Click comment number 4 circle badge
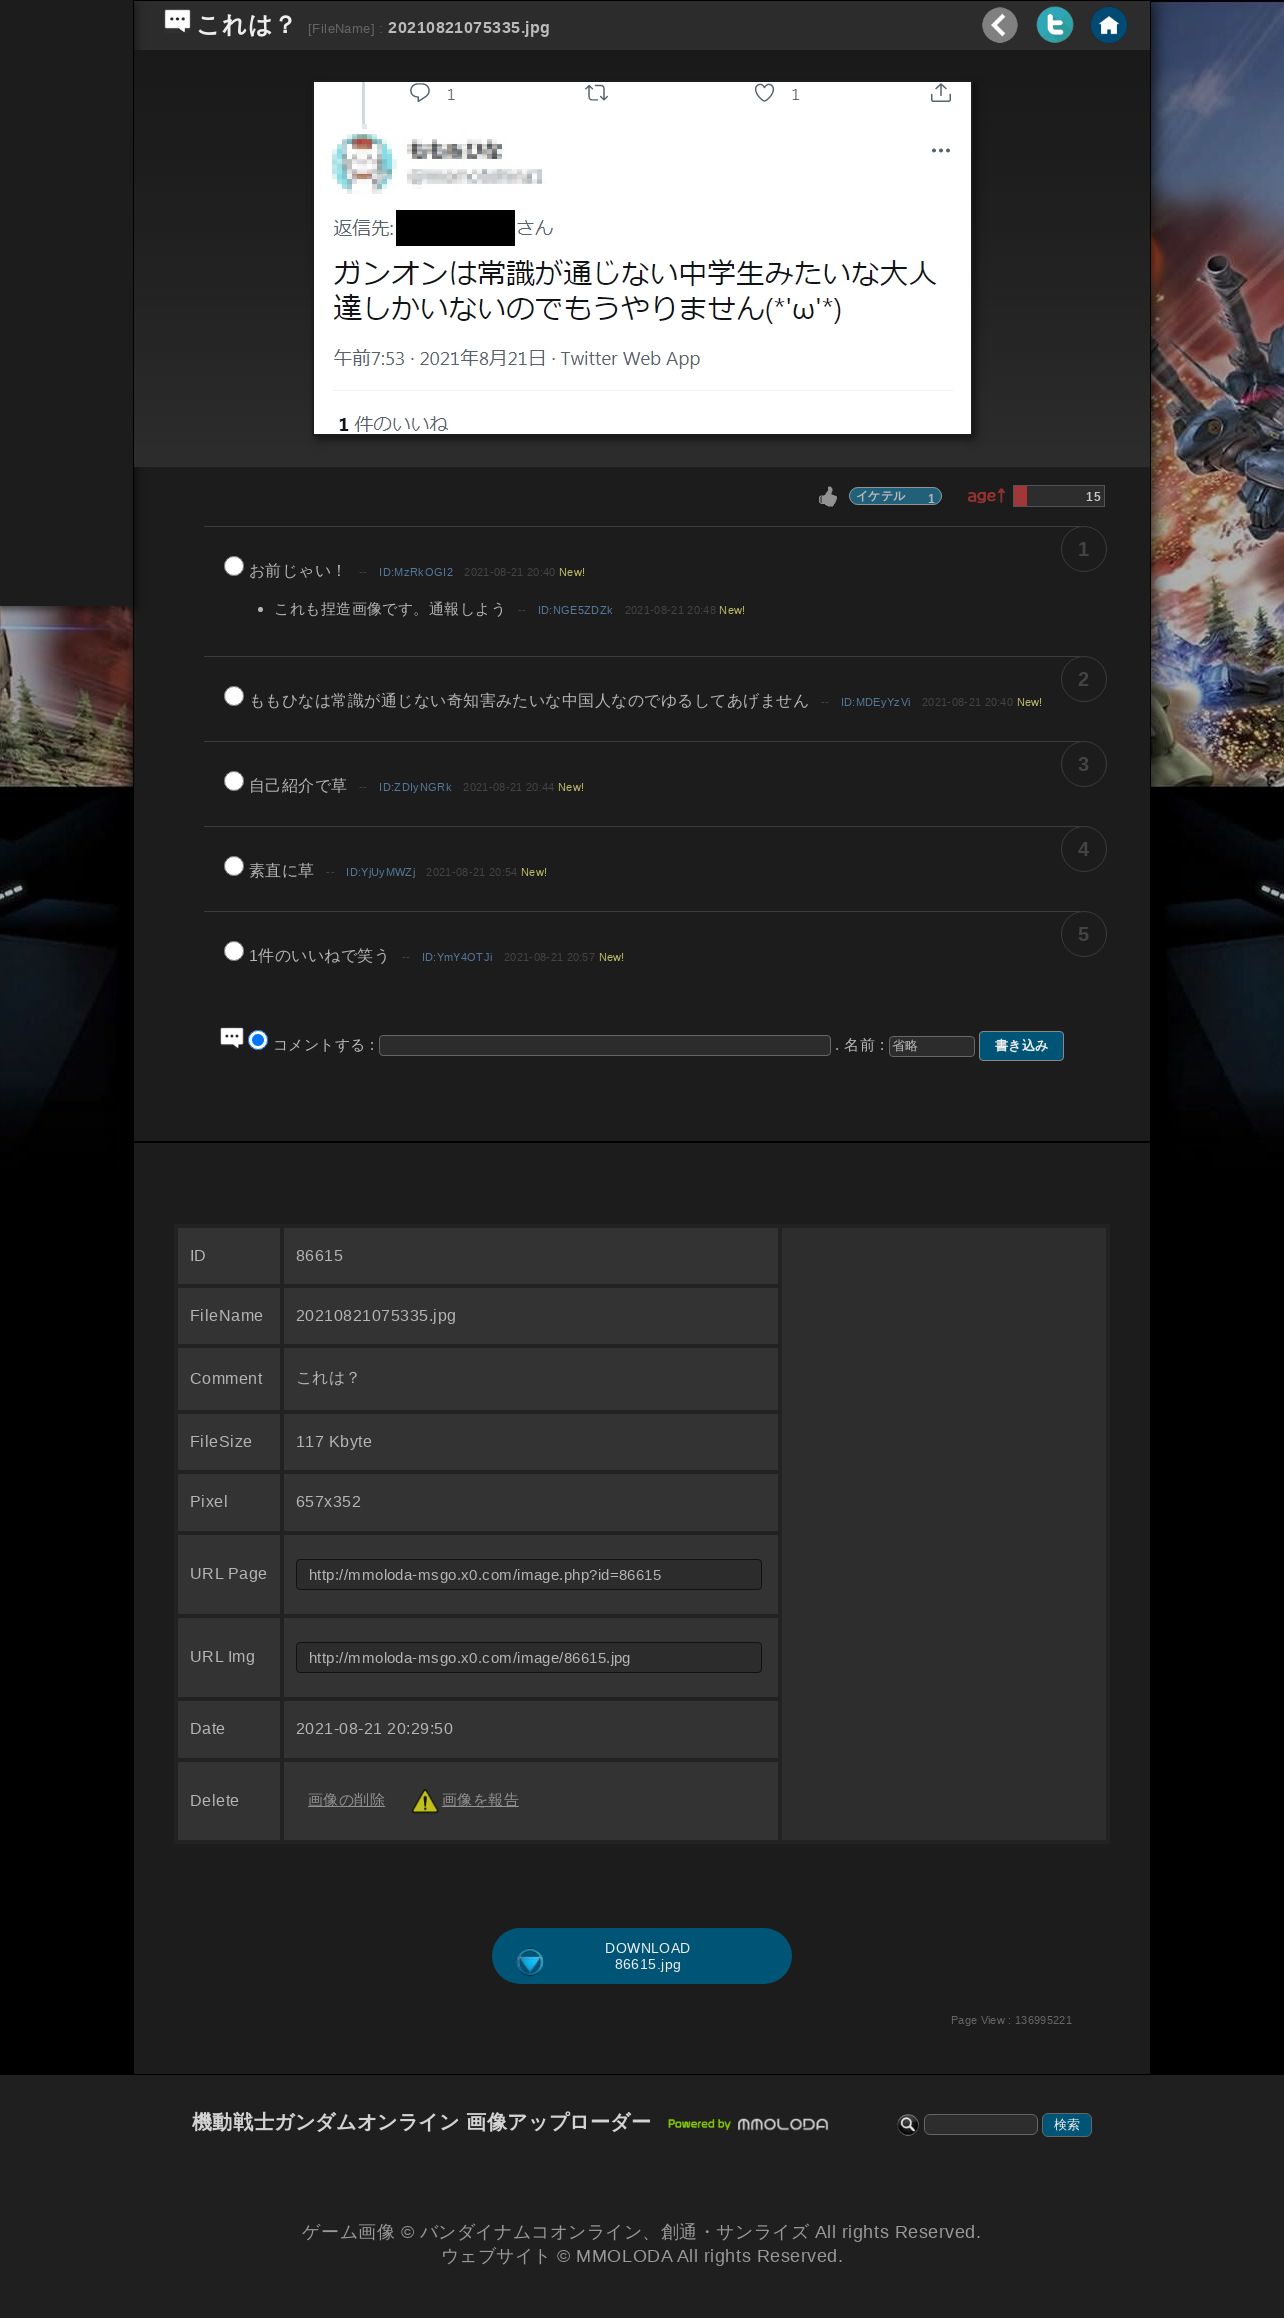 pos(1083,849)
